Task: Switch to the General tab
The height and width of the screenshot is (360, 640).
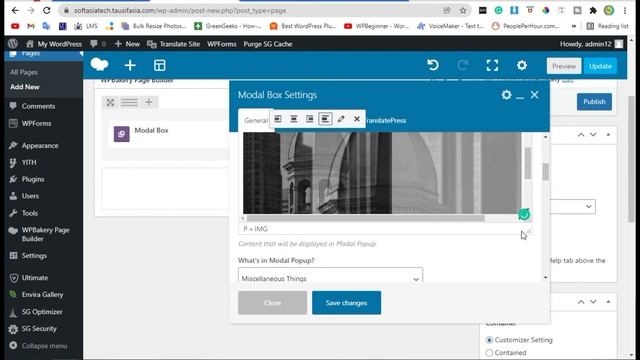Action: tap(256, 120)
